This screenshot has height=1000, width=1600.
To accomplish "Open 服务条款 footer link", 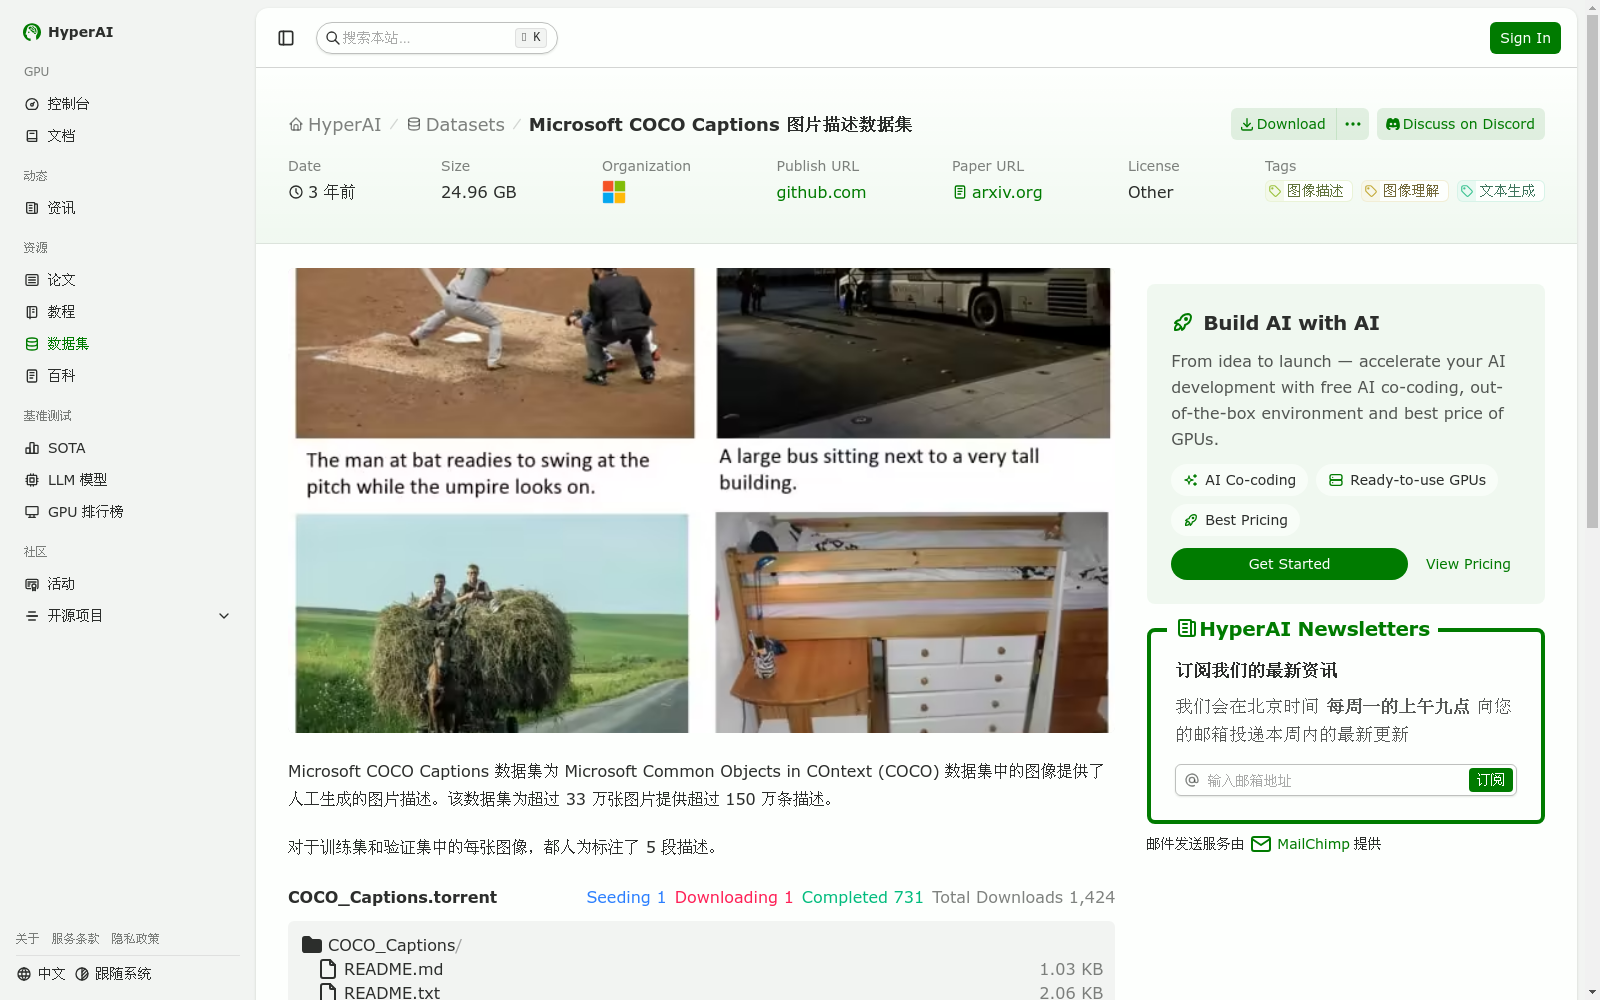I will (75, 939).
